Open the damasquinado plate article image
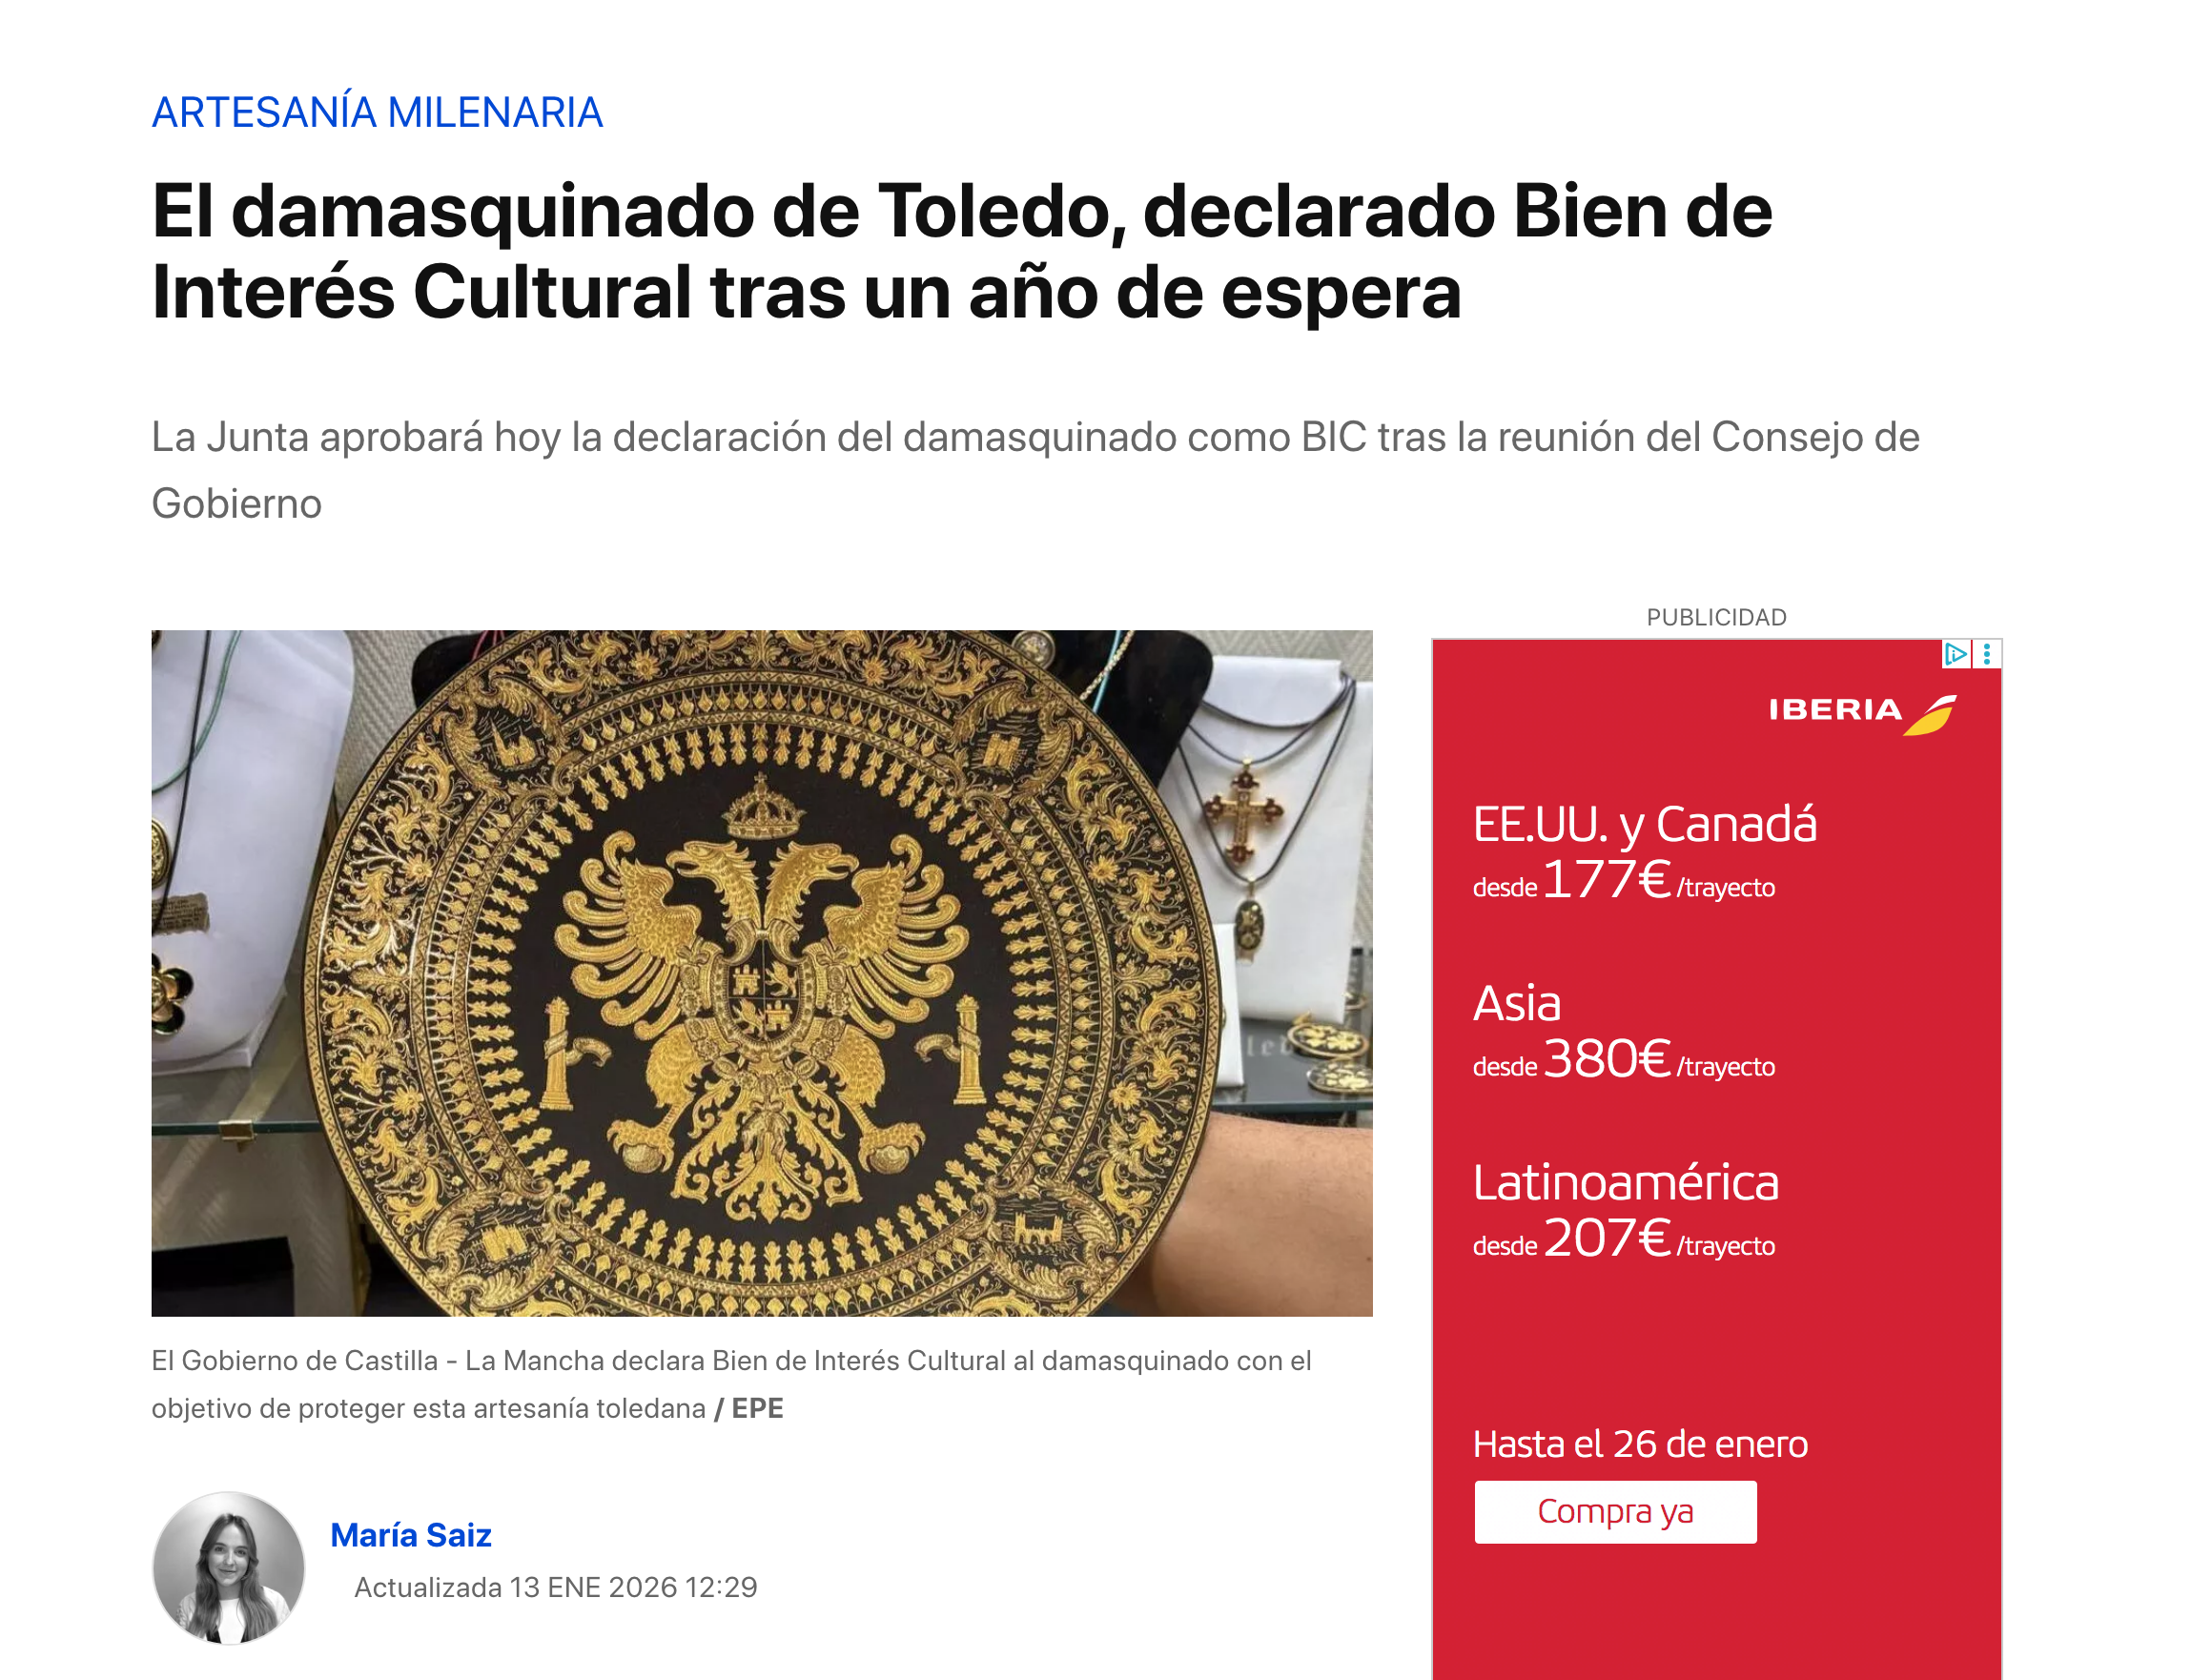Screen dimensions: 2212x1680 click(x=762, y=973)
